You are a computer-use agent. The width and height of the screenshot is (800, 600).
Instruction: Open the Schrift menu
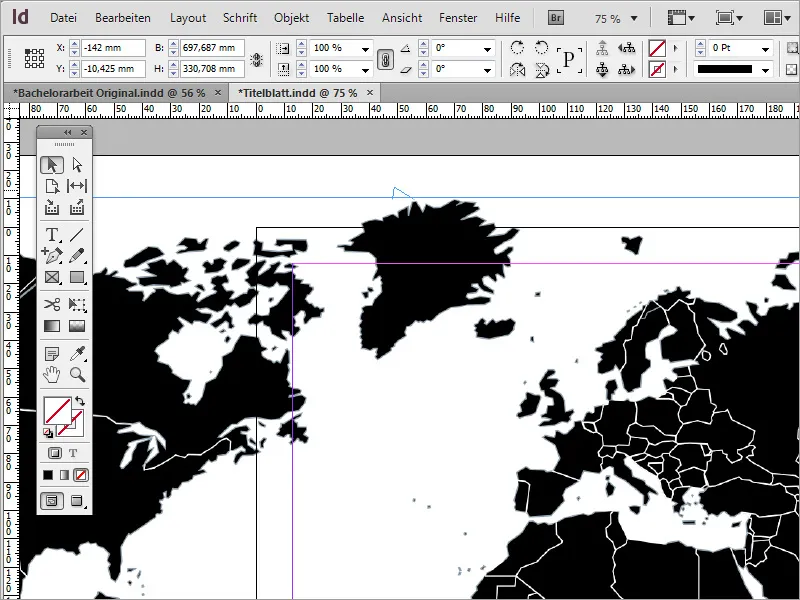pyautogui.click(x=240, y=18)
